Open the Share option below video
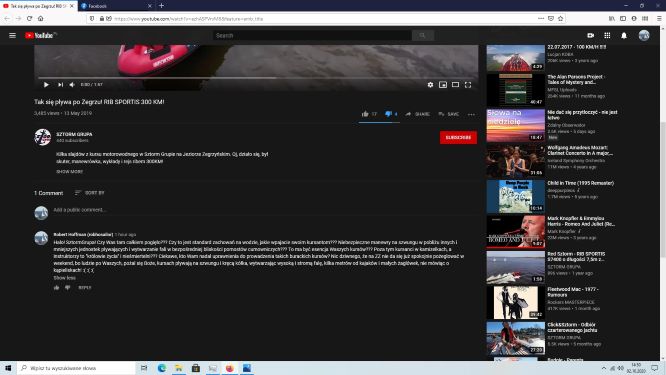 click(418, 114)
